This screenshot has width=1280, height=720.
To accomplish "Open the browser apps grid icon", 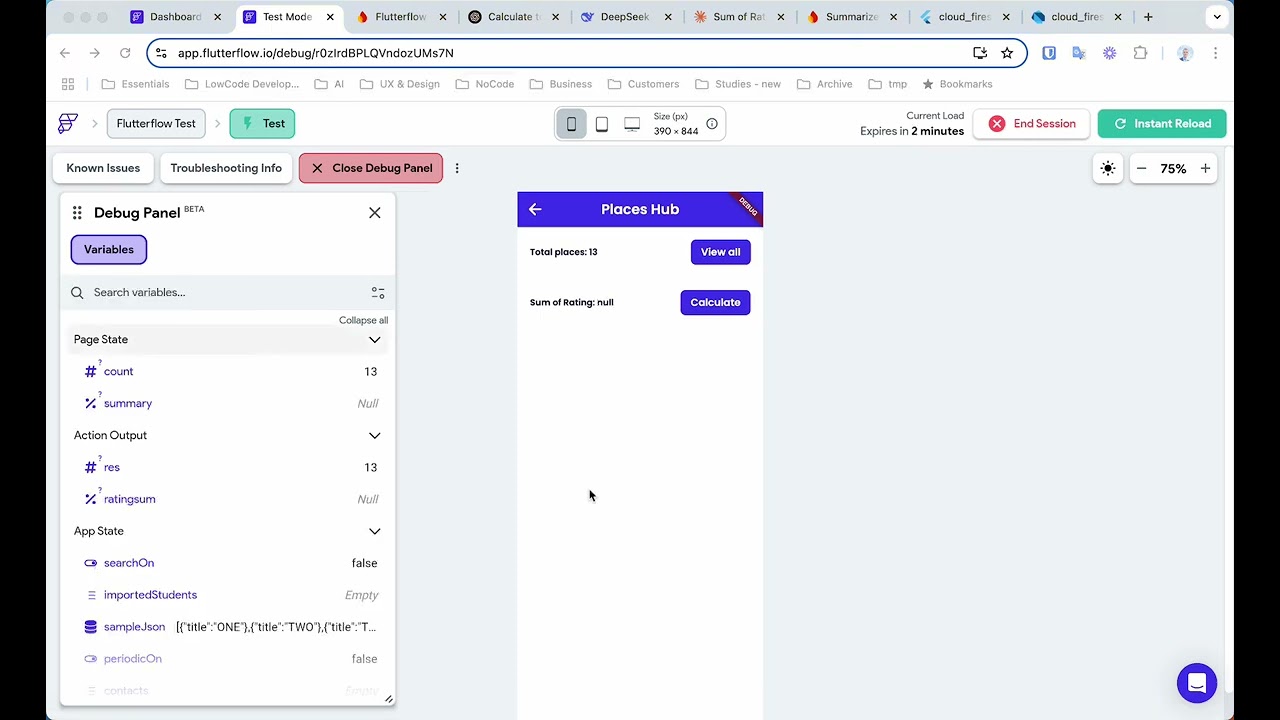I will pyautogui.click(x=68, y=84).
